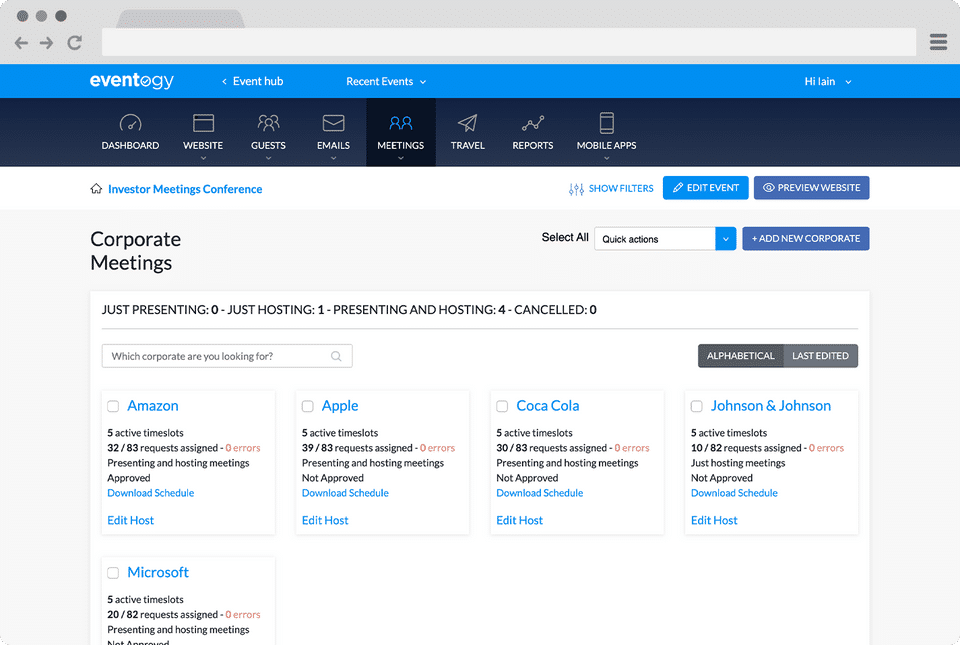Go back to Event hub
Viewport: 960px width, 645px height.
pyautogui.click(x=252, y=81)
